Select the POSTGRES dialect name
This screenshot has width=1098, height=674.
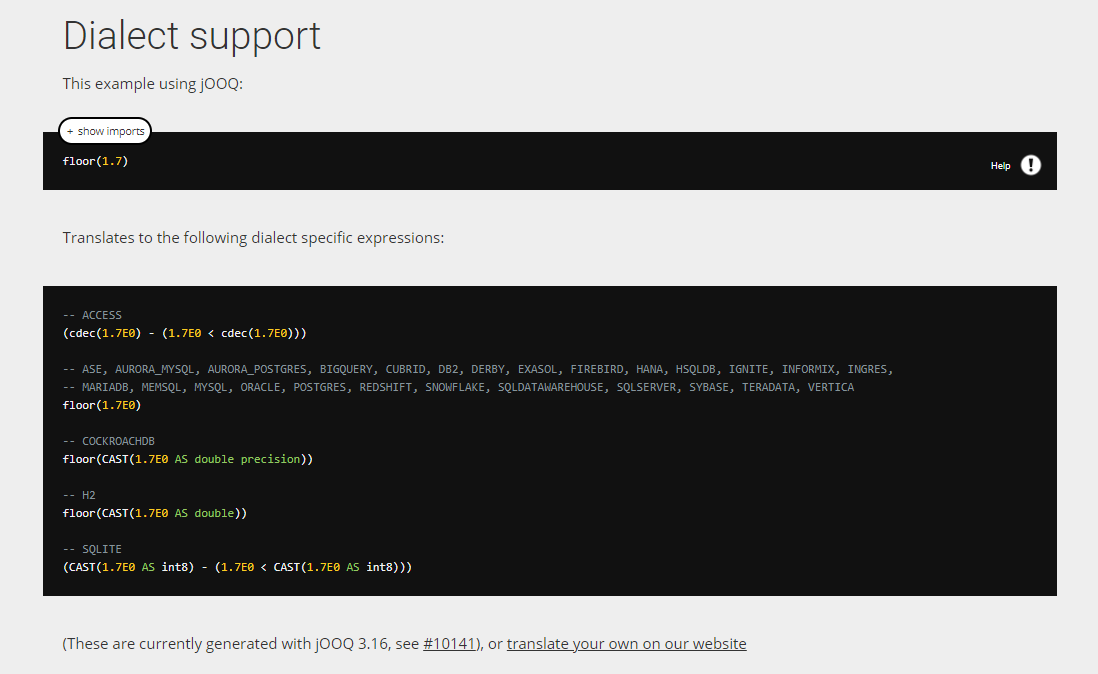point(320,386)
